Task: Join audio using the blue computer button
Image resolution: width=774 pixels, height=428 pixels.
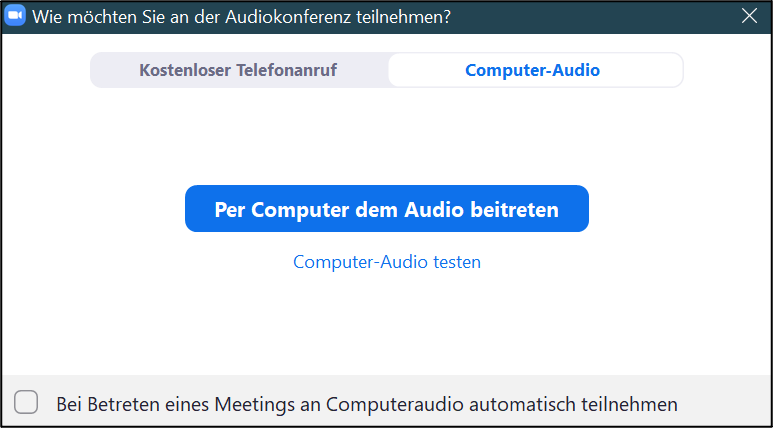Action: (x=386, y=209)
